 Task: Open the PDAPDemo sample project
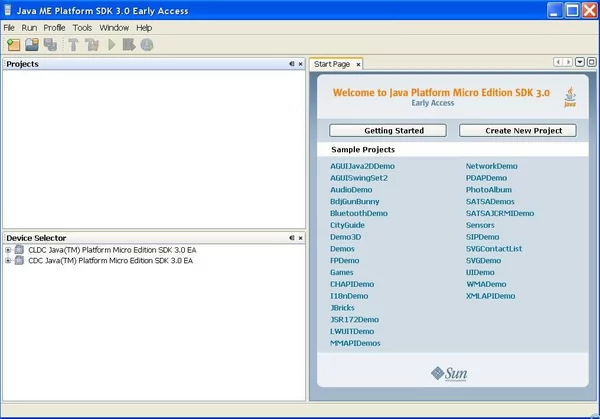coord(486,178)
